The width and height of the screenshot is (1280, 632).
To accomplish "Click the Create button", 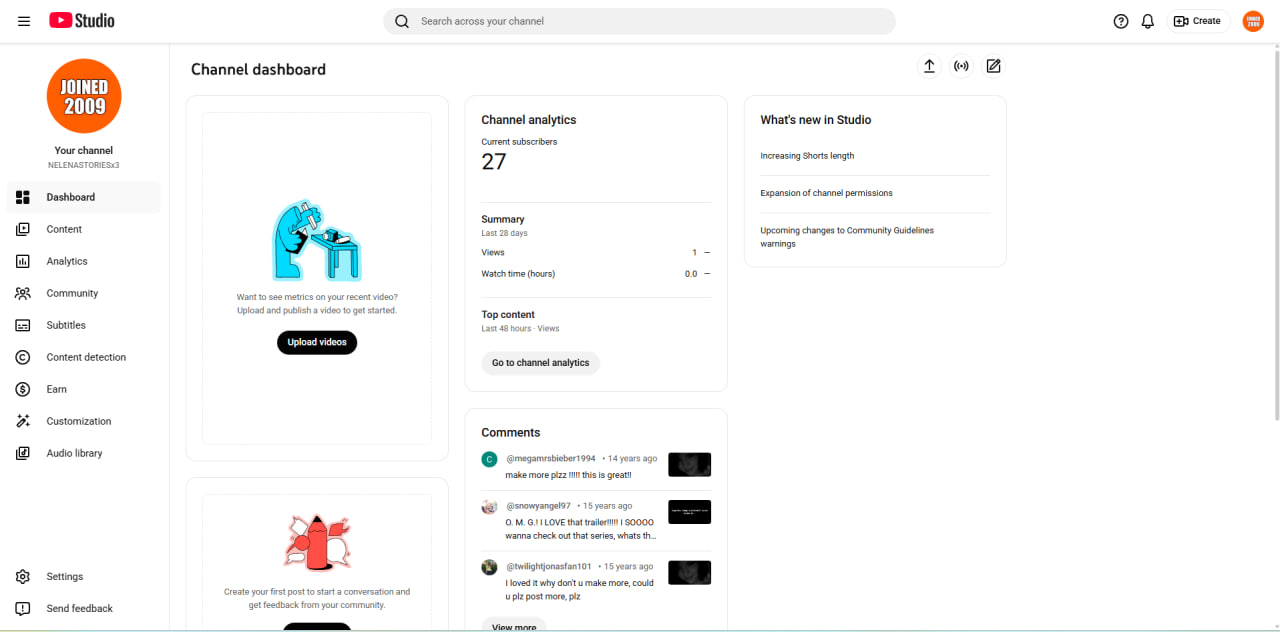I will click(1198, 21).
